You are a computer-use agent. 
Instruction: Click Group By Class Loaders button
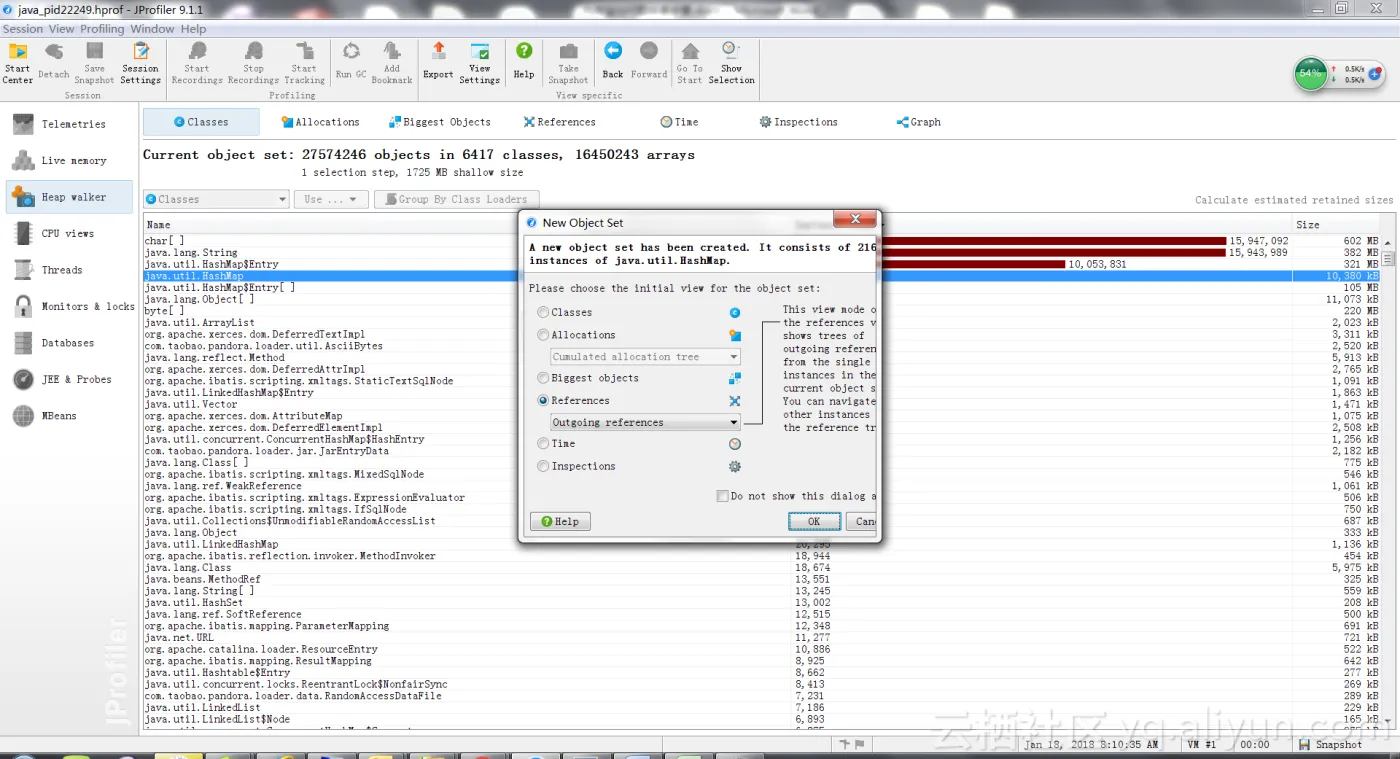(x=456, y=199)
